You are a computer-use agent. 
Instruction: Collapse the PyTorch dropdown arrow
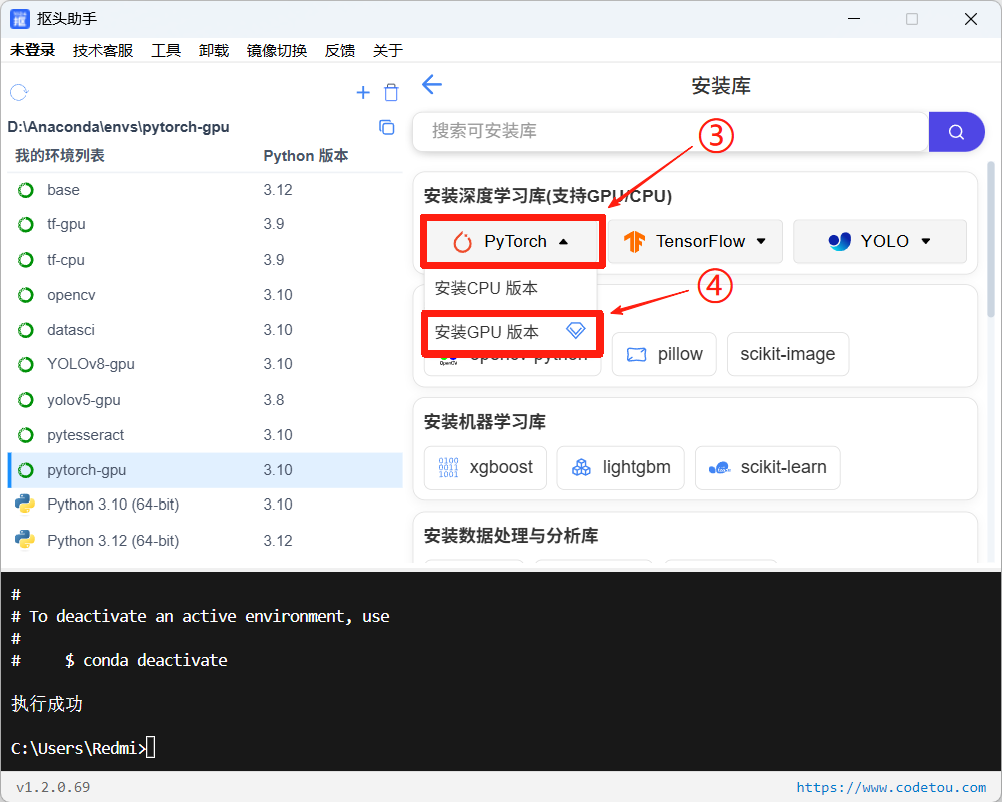[x=564, y=242]
